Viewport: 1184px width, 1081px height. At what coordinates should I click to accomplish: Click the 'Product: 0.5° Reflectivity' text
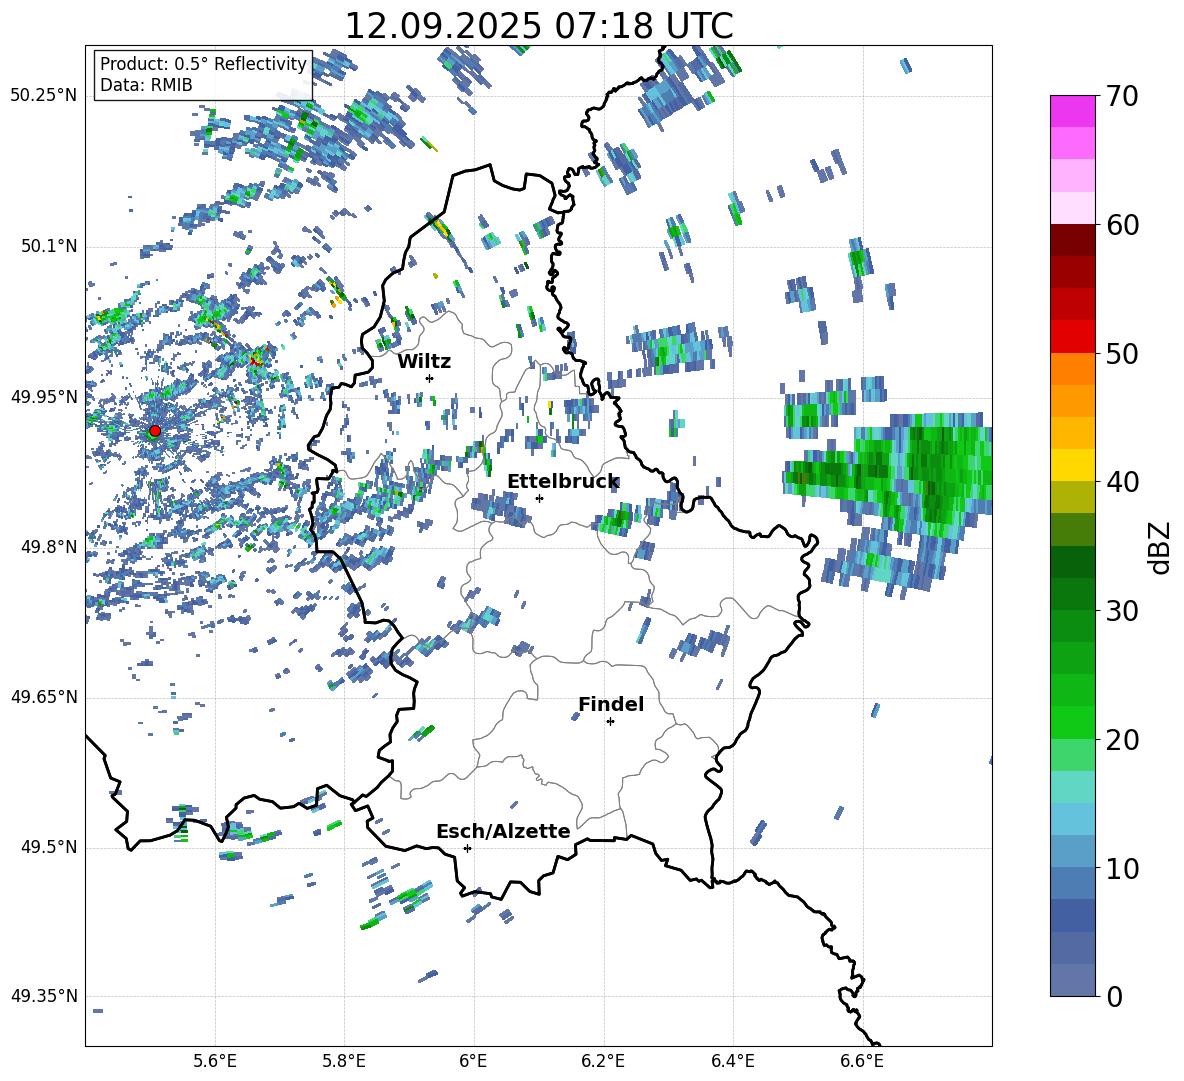[x=203, y=63]
